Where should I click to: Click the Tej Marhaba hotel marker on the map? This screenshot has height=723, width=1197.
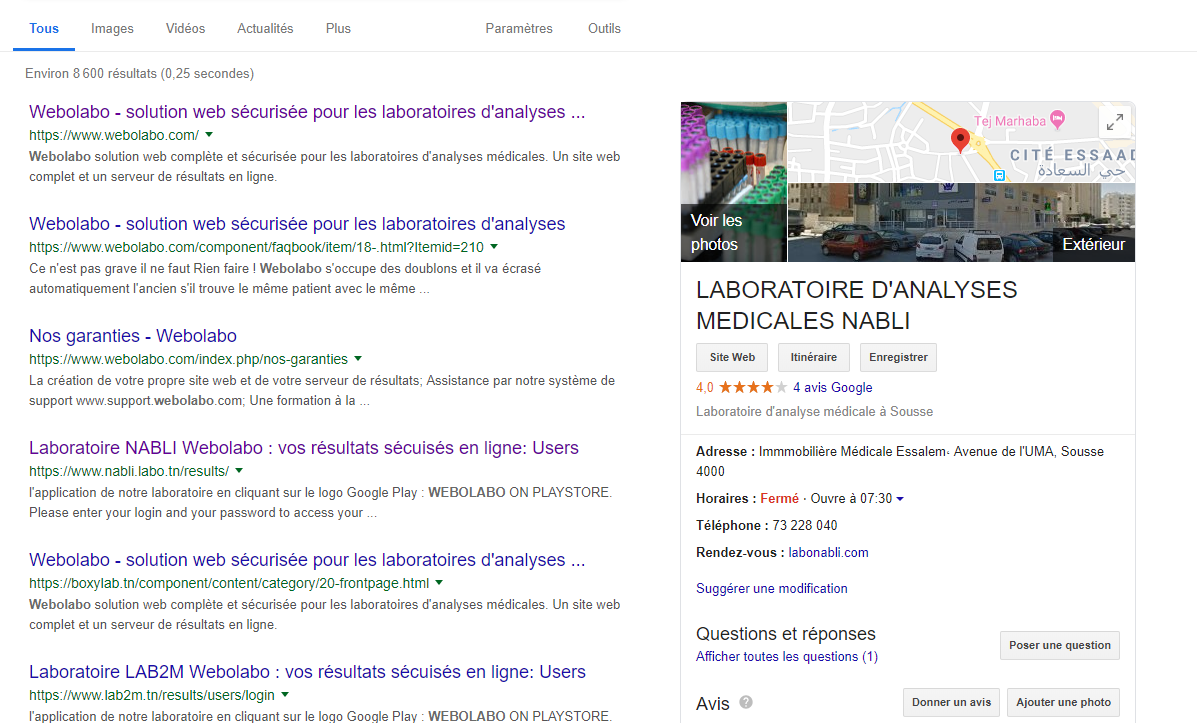click(1057, 118)
